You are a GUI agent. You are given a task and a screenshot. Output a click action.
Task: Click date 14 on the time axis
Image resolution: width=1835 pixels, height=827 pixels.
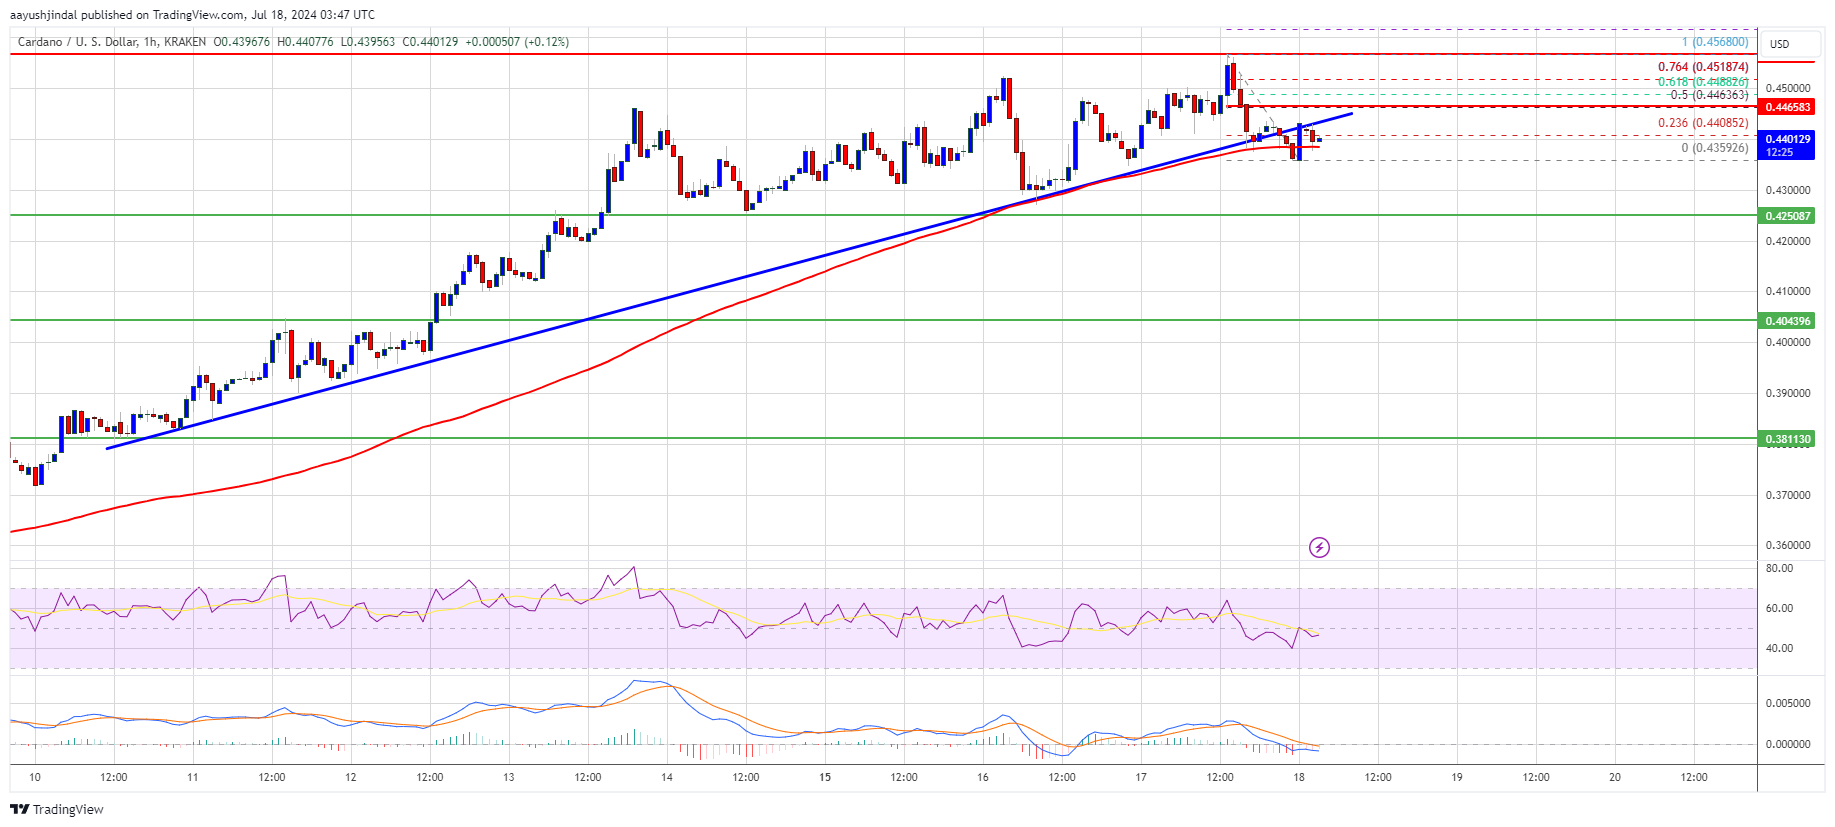(666, 777)
